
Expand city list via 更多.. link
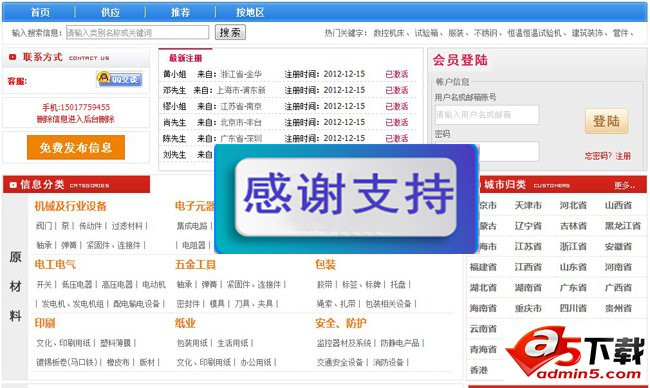click(x=624, y=185)
